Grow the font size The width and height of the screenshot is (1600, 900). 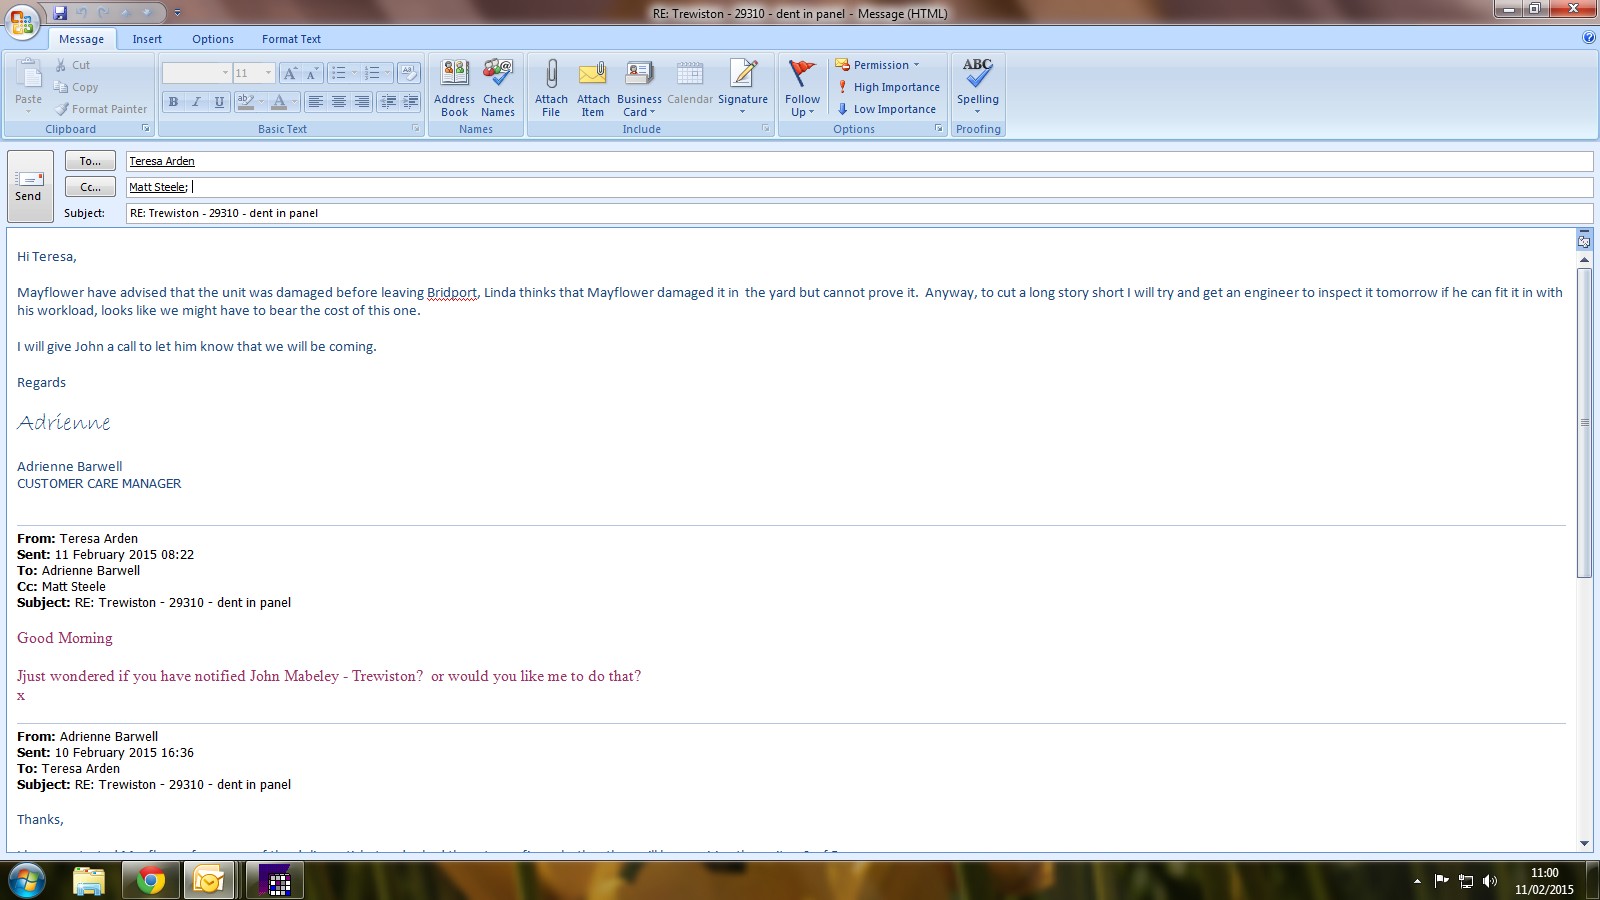290,73
